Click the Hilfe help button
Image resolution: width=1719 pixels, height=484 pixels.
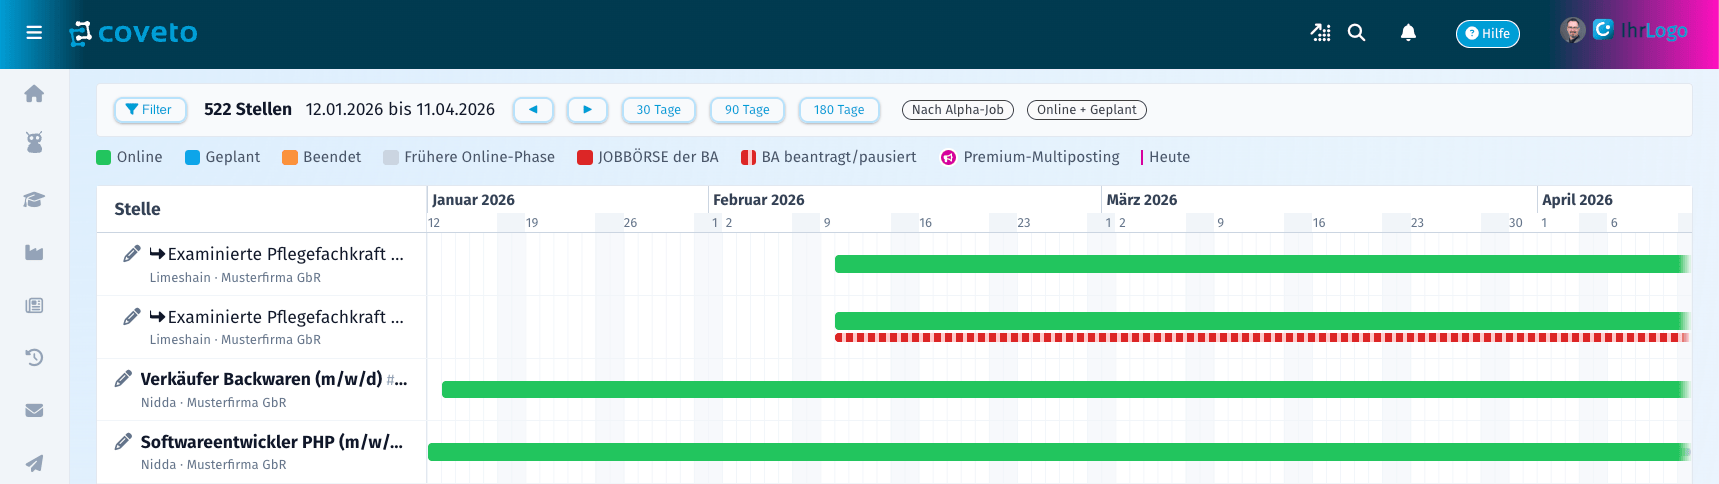click(1487, 34)
